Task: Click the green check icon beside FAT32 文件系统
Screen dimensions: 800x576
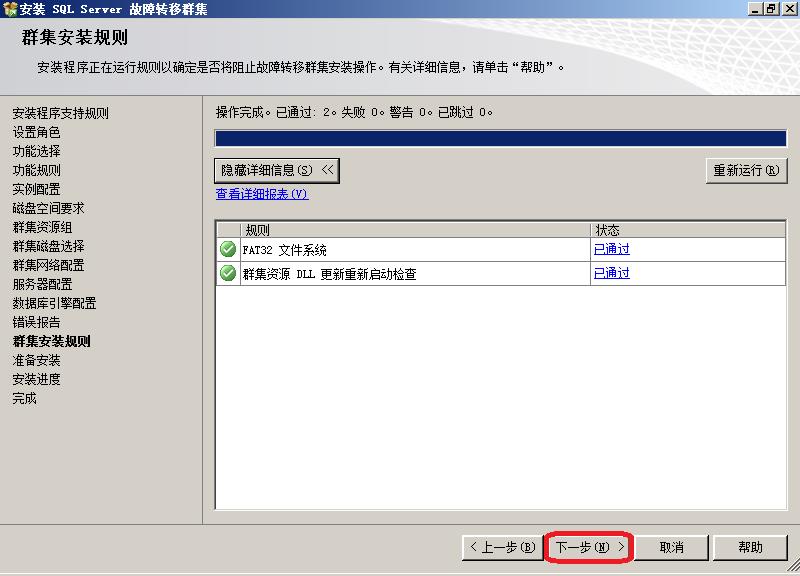Action: tap(228, 250)
